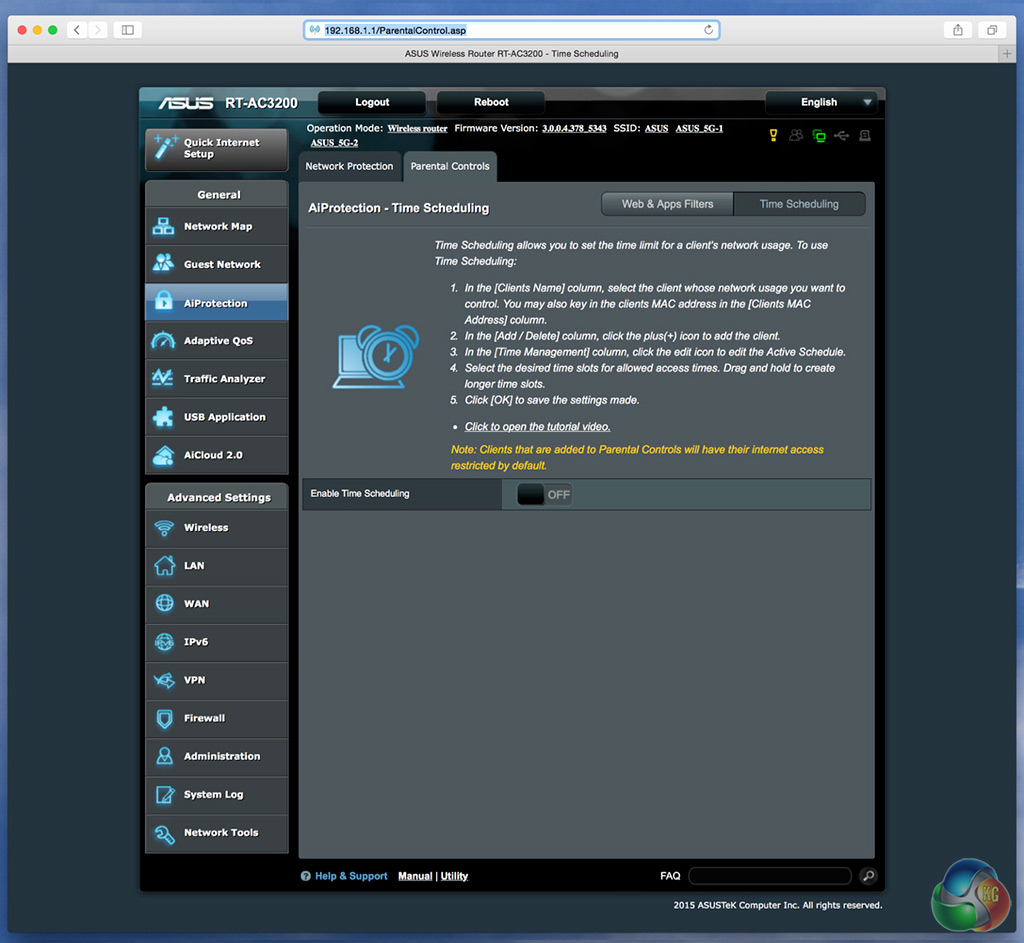Click the FAQ search magnifier icon
1024x943 pixels.
coord(868,876)
